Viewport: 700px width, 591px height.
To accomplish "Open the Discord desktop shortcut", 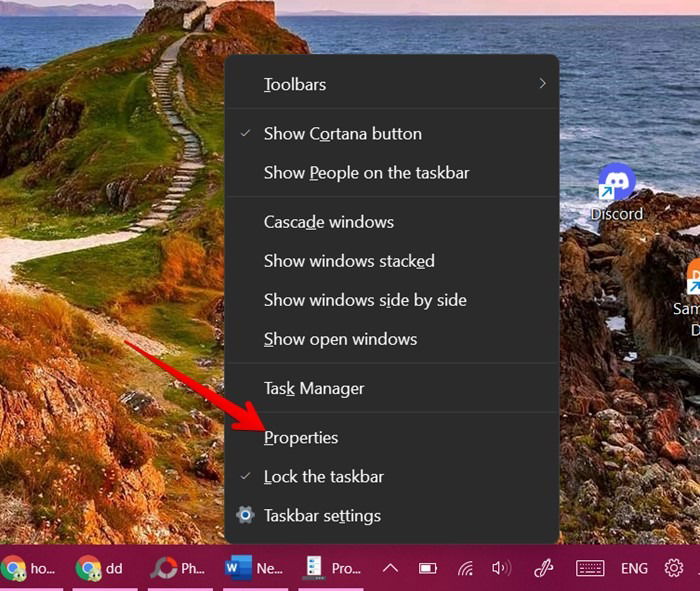I will pos(617,193).
